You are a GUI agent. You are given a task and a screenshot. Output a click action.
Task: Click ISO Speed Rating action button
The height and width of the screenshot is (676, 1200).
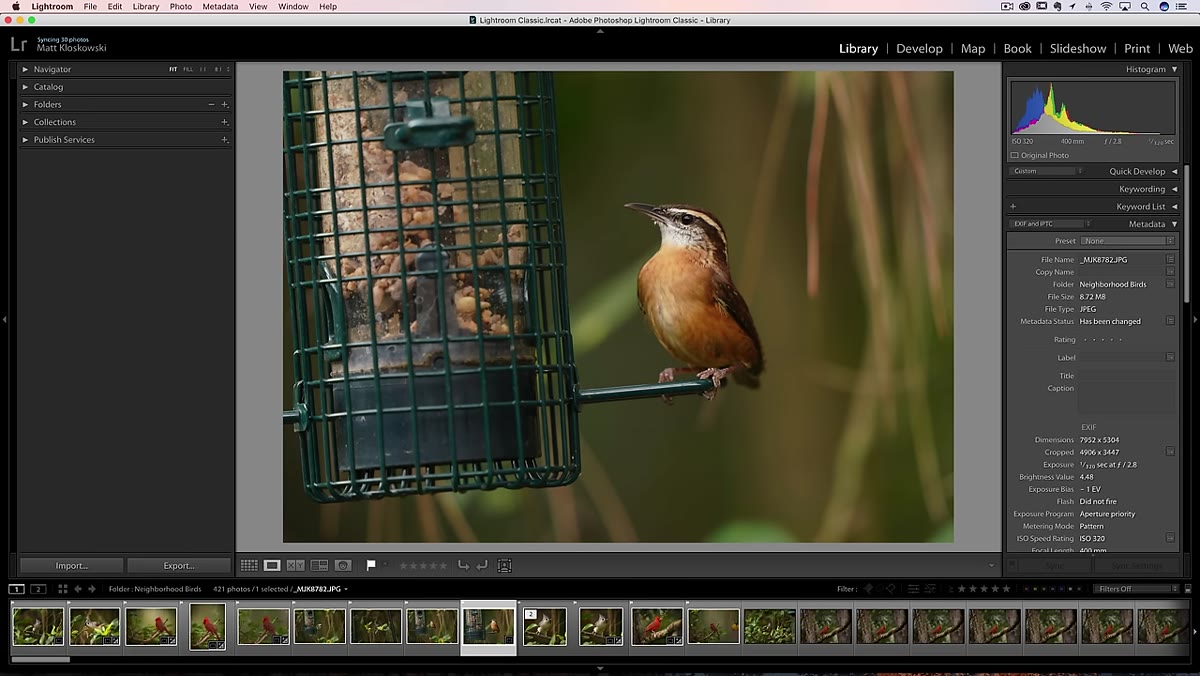[1170, 538]
